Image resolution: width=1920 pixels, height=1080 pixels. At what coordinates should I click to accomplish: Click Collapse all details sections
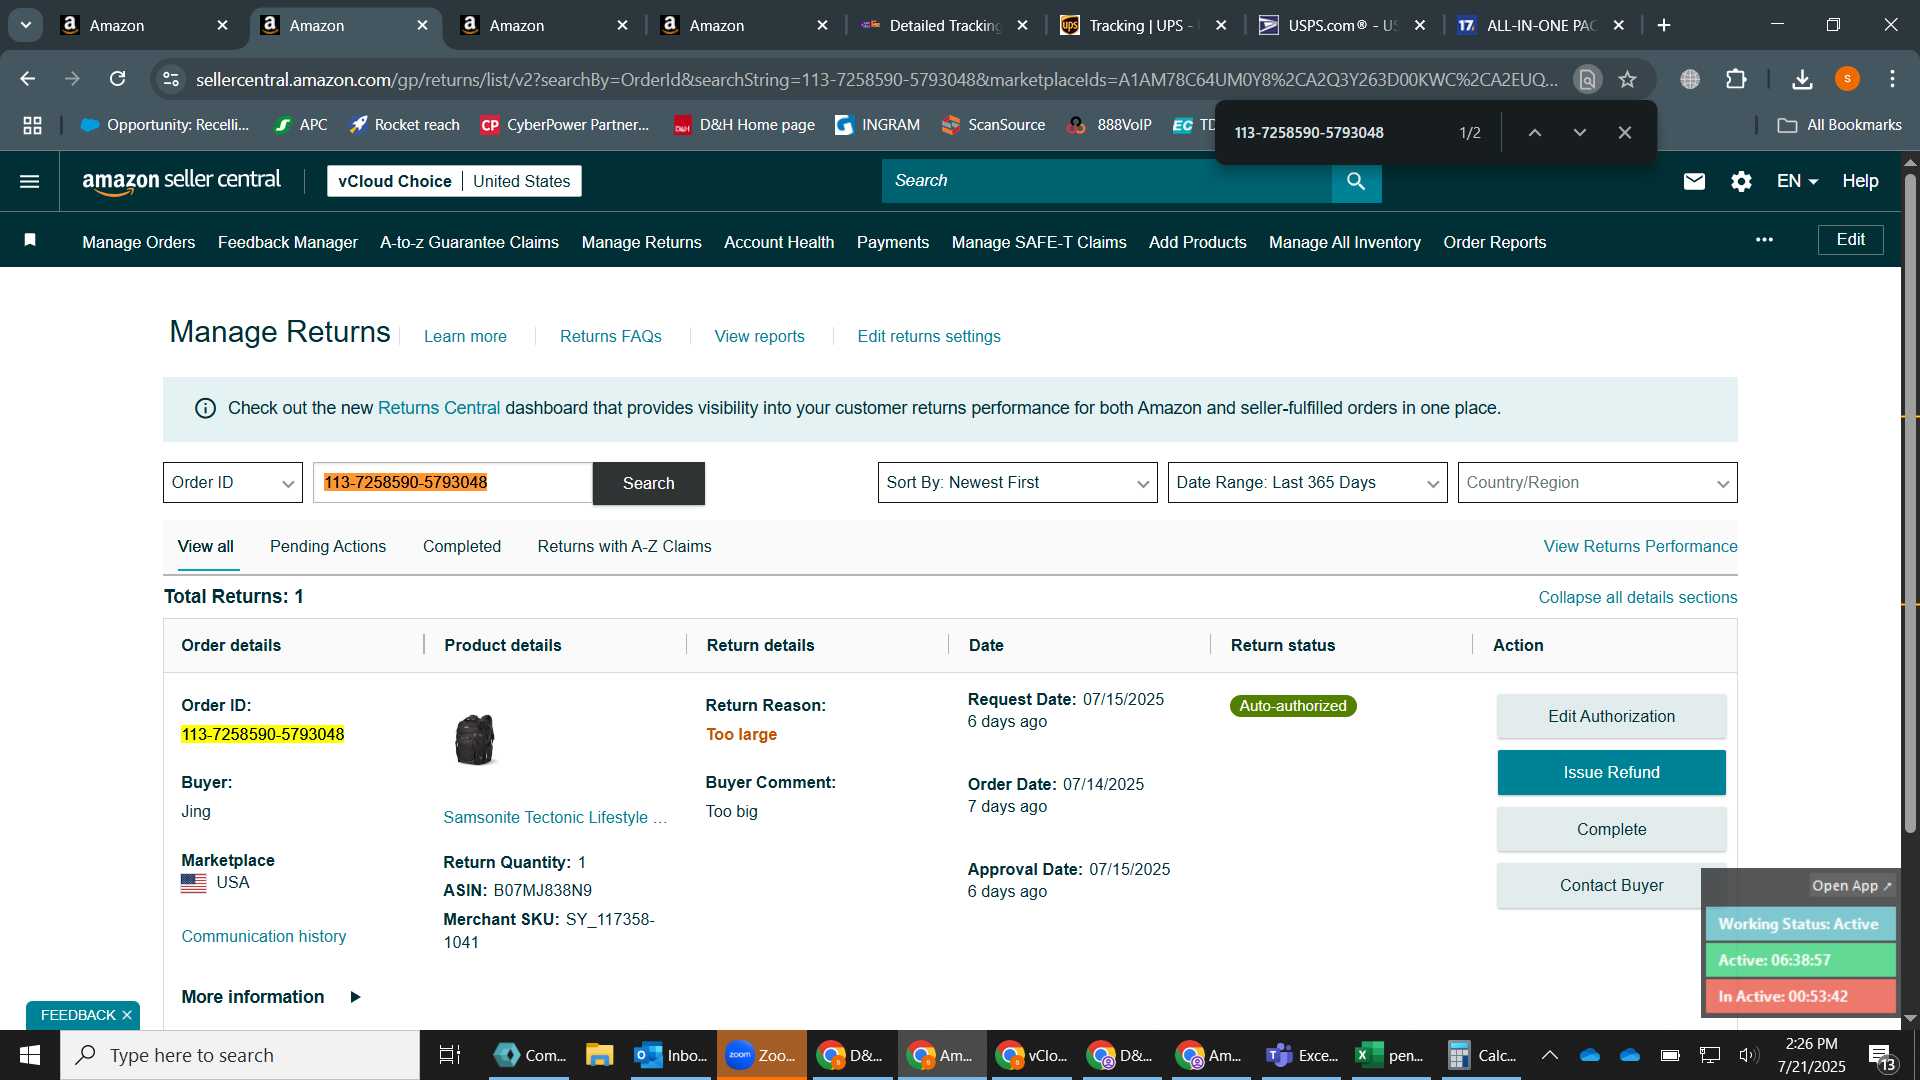[1637, 597]
